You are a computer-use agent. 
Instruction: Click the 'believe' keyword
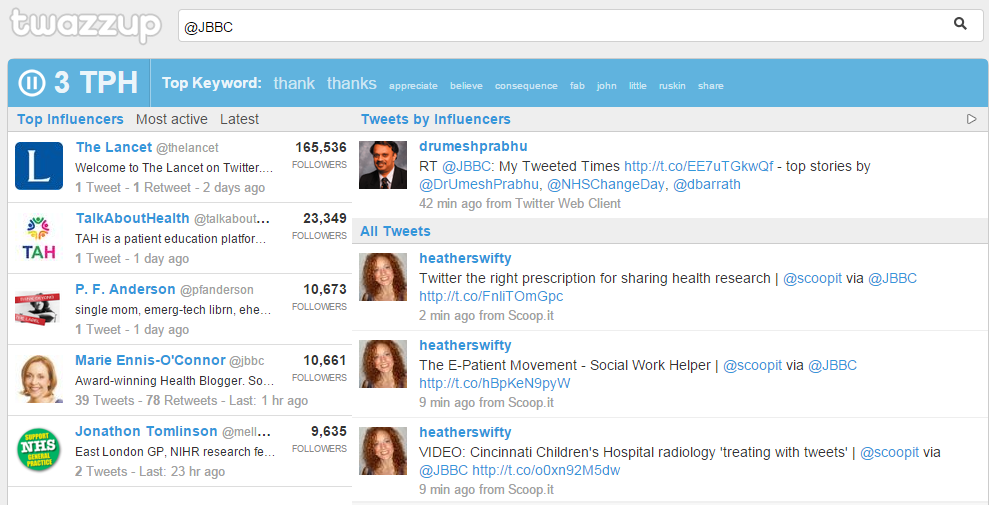coord(466,86)
